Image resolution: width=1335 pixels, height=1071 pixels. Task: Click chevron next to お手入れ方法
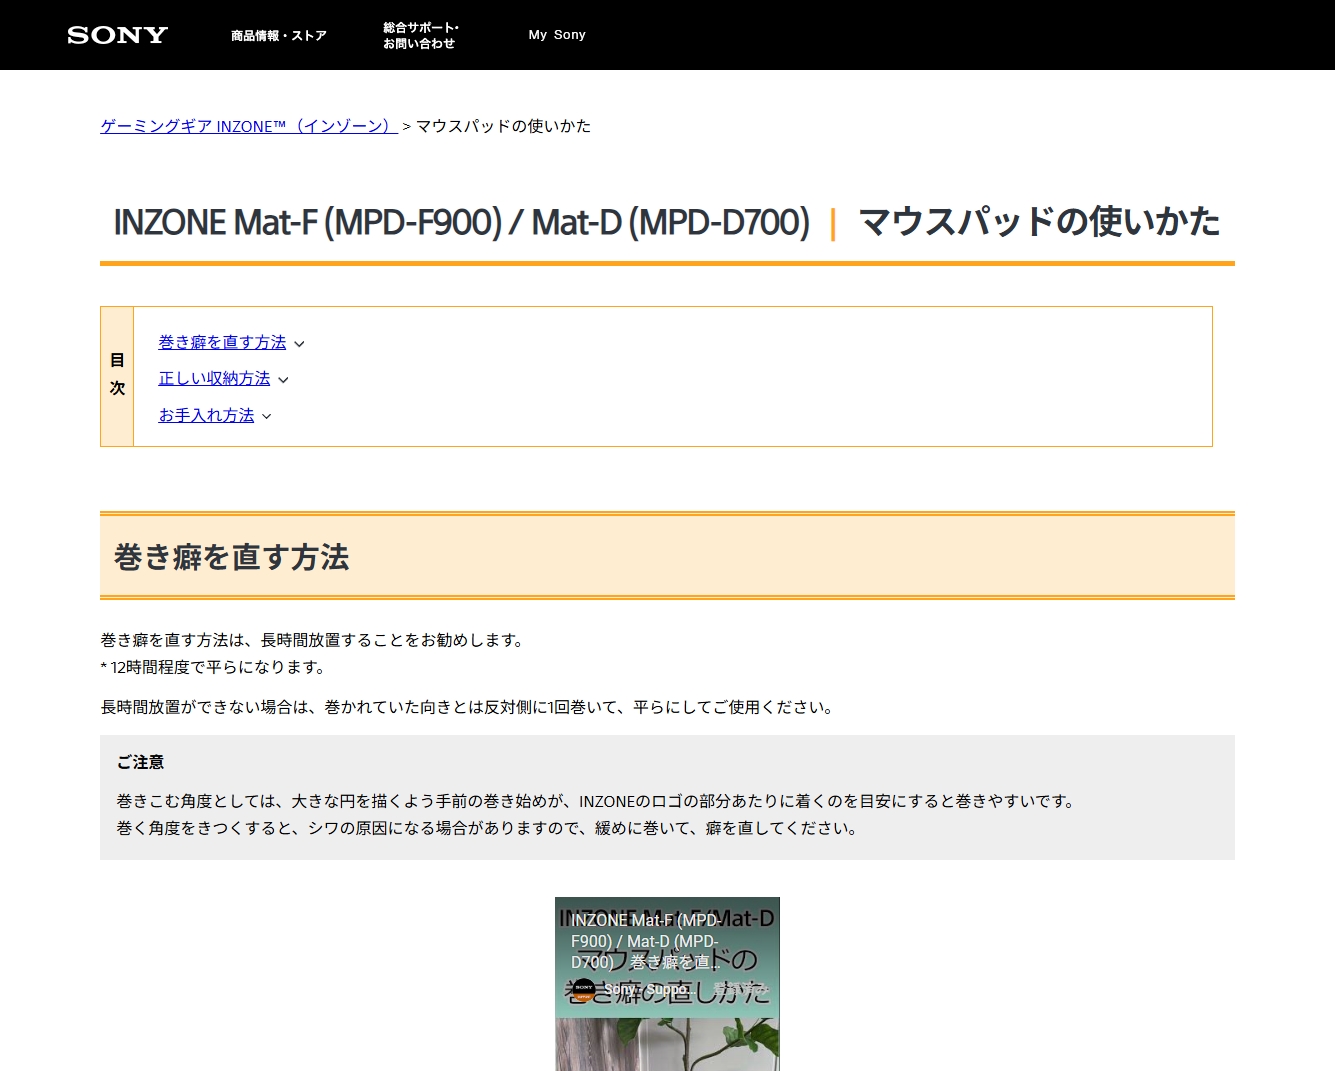click(266, 417)
